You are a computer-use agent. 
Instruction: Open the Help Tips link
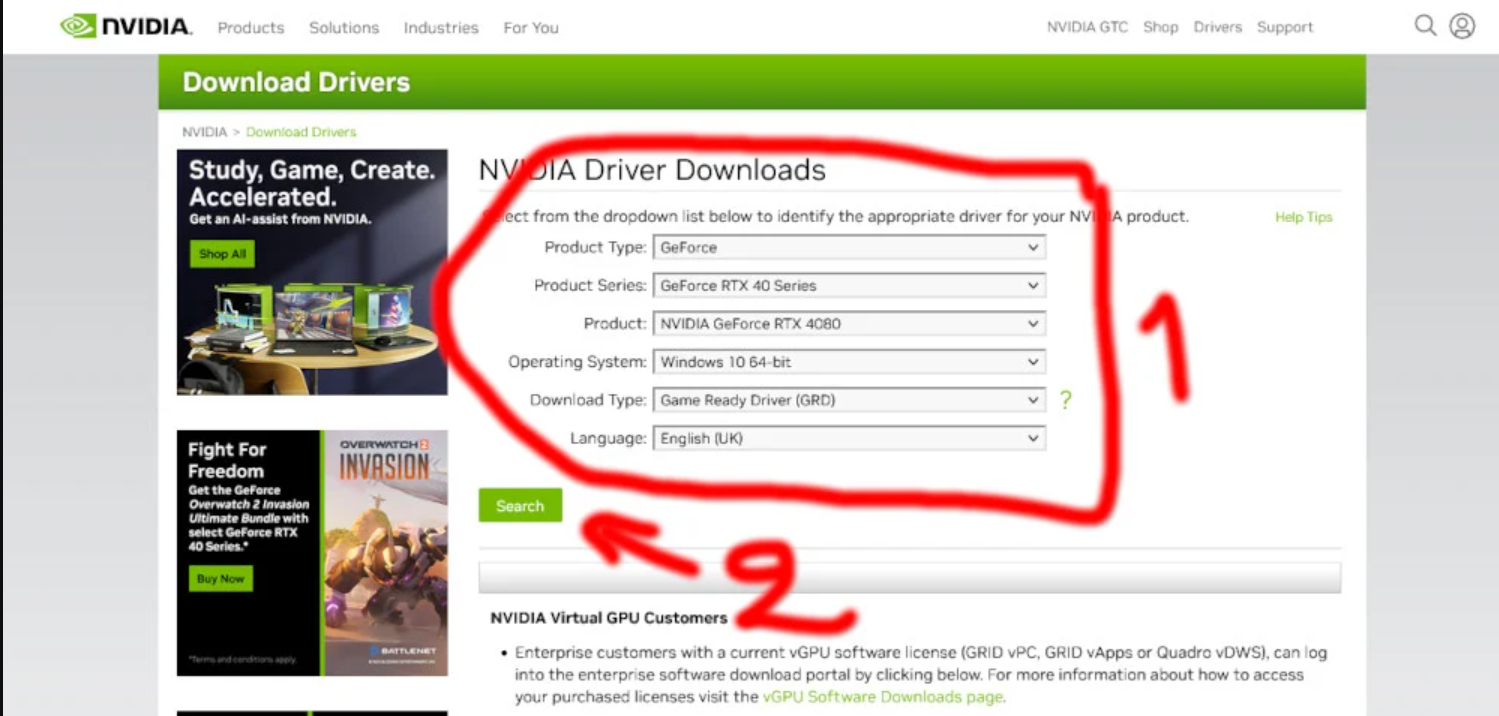point(1303,217)
